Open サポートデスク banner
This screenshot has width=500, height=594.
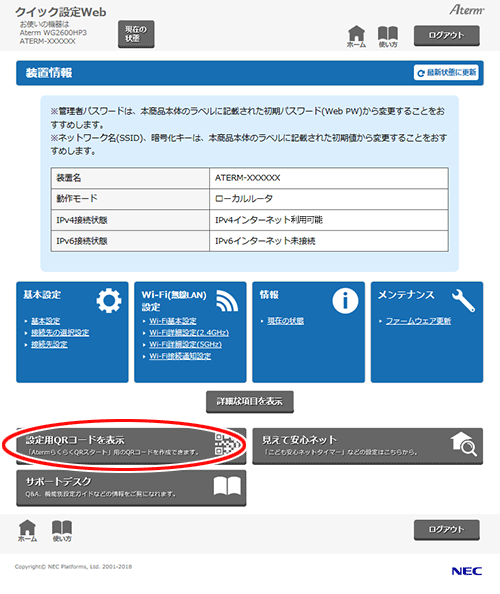tap(131, 488)
